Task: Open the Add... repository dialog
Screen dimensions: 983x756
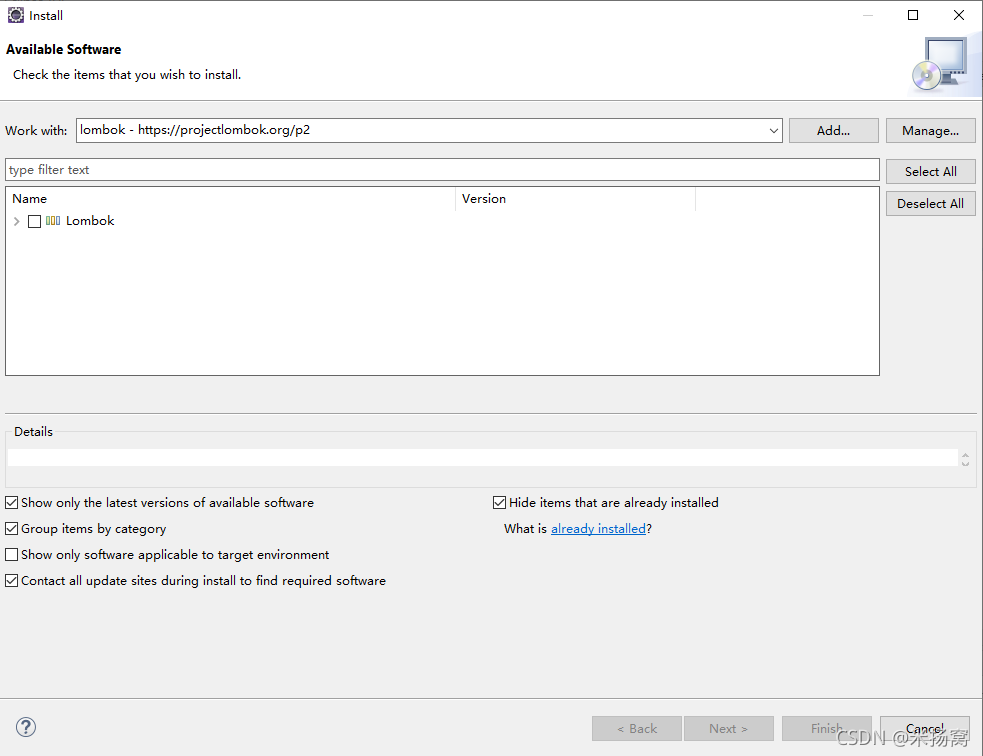Action: [833, 130]
